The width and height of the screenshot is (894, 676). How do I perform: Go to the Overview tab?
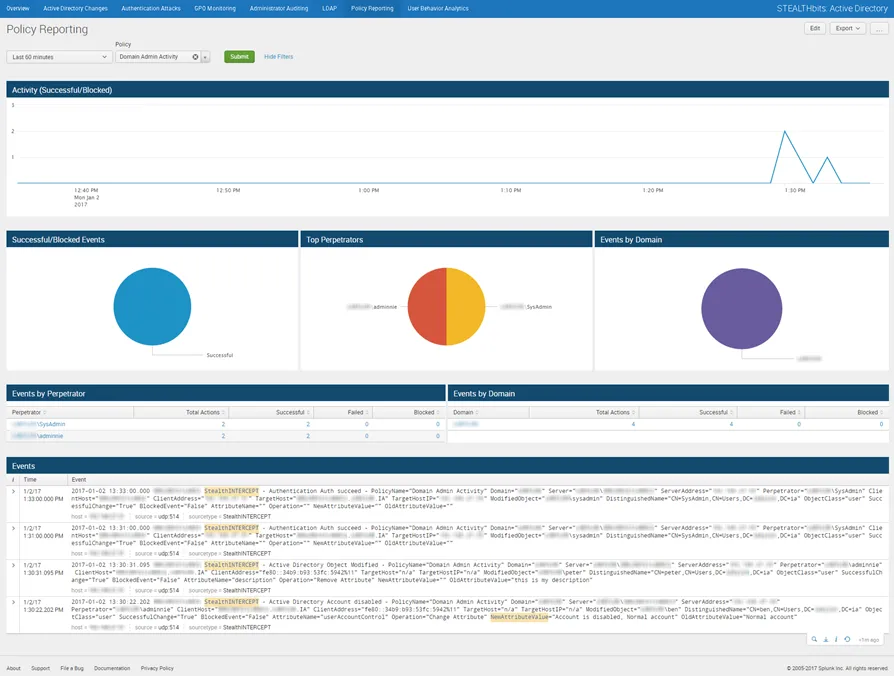pyautogui.click(x=18, y=9)
